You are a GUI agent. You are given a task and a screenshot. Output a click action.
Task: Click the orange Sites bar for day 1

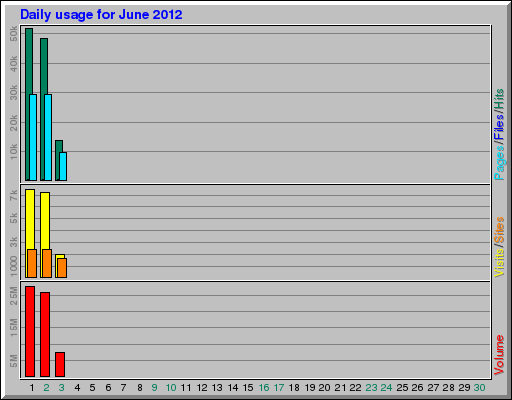coord(32,263)
